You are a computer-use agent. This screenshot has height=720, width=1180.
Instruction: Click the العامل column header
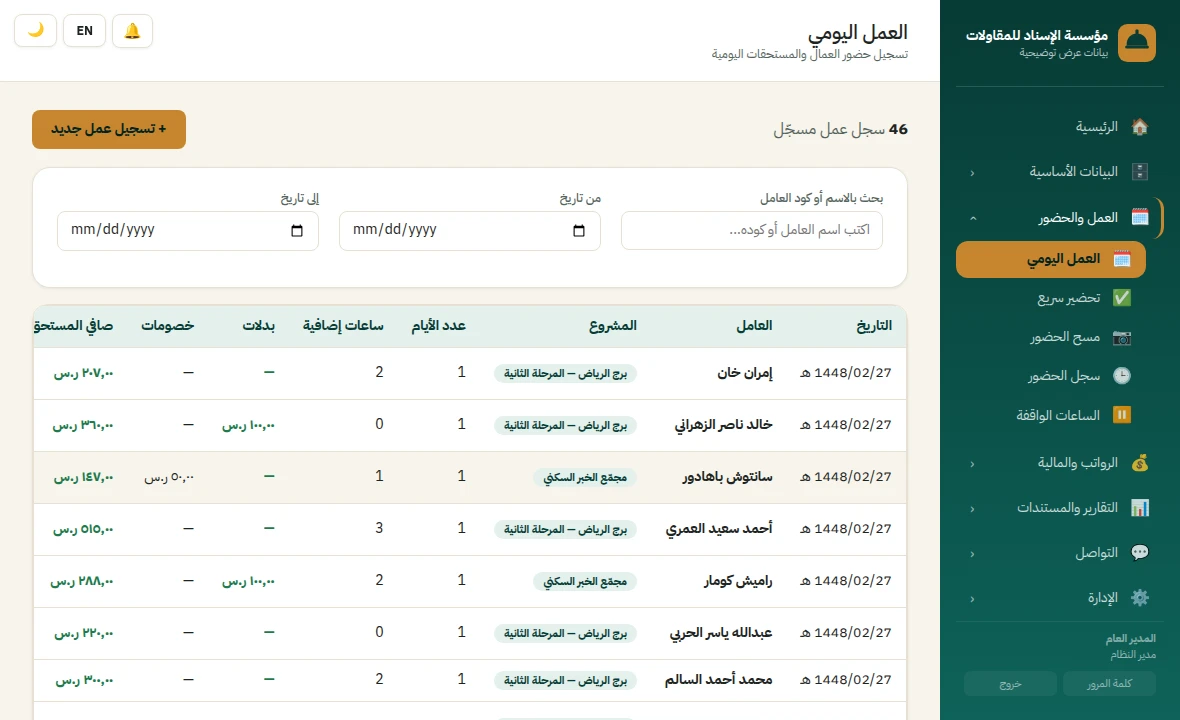[x=754, y=326]
